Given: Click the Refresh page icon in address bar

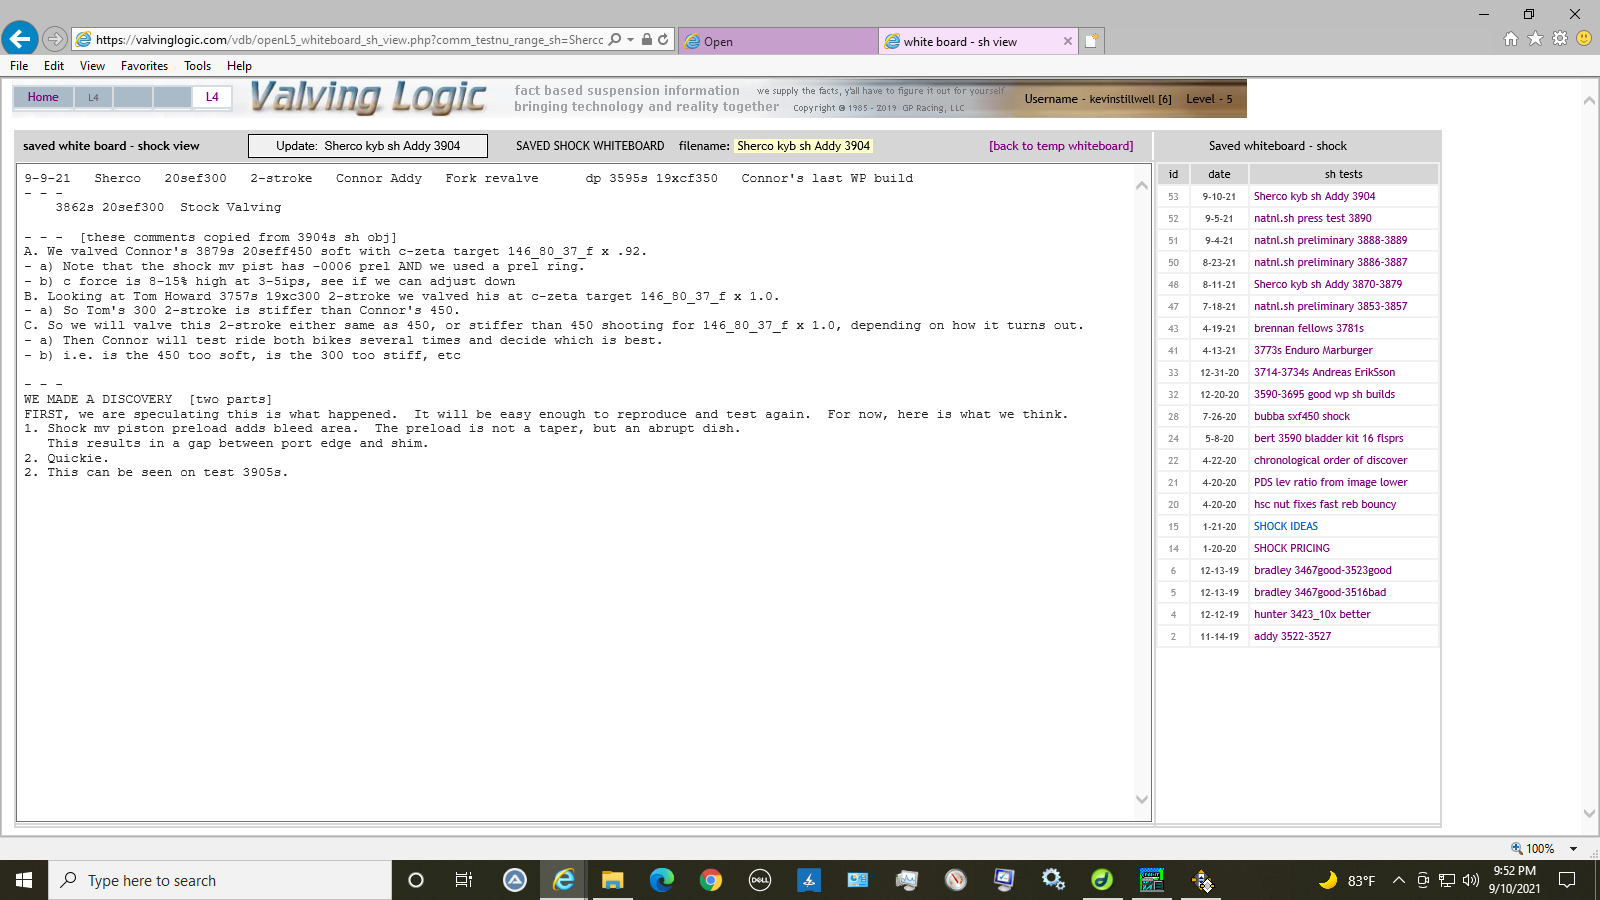Looking at the screenshot, I should pos(663,40).
